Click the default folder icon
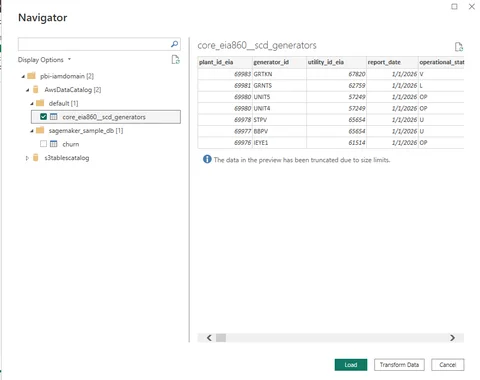Viewport: 480px width, 380px height. (40, 103)
